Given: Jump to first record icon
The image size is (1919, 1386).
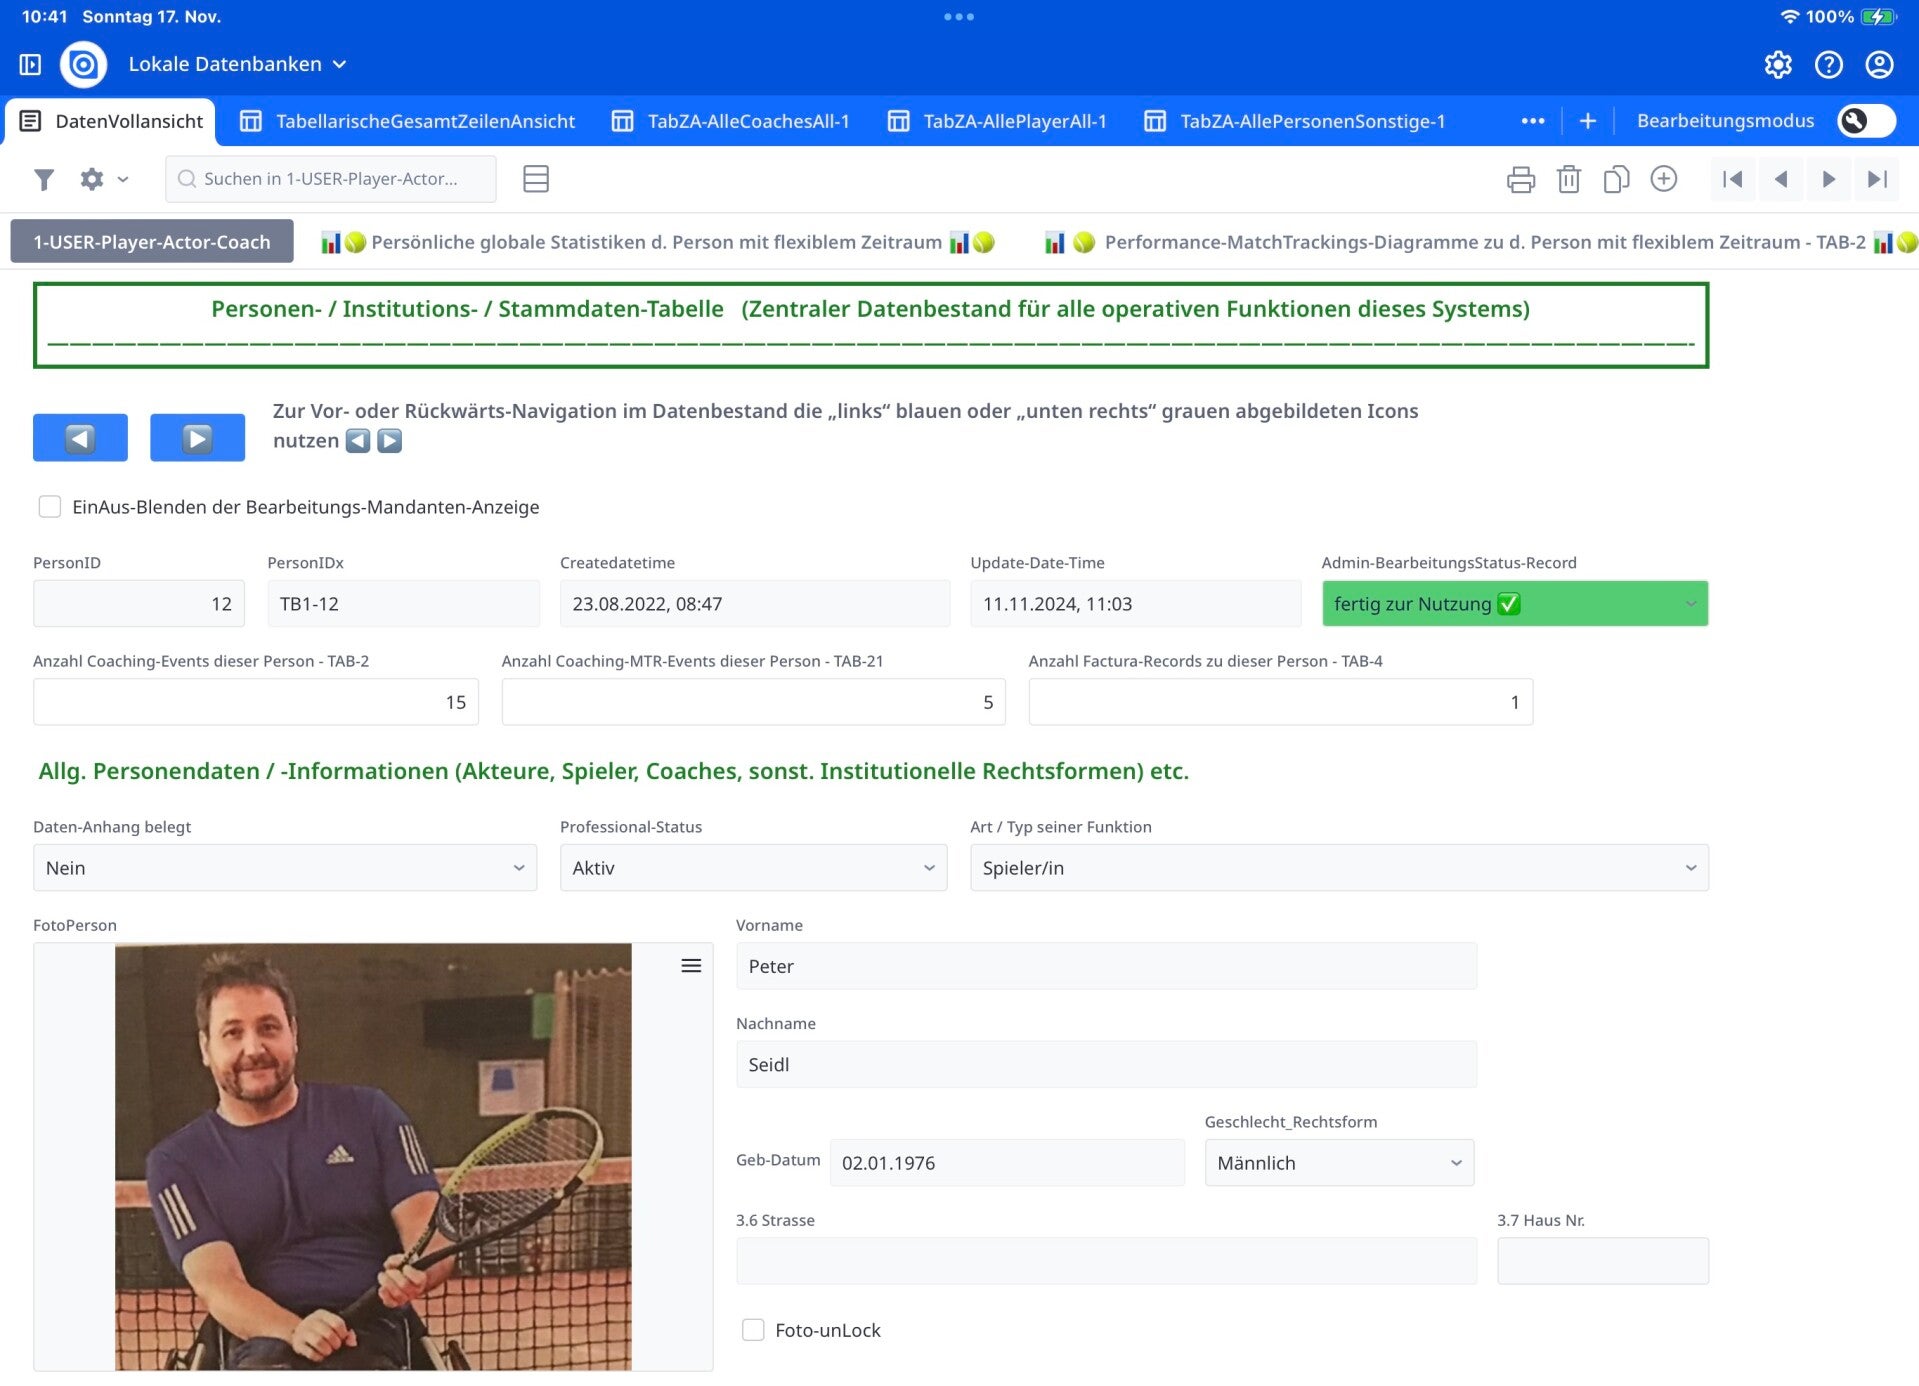Looking at the screenshot, I should [1732, 179].
